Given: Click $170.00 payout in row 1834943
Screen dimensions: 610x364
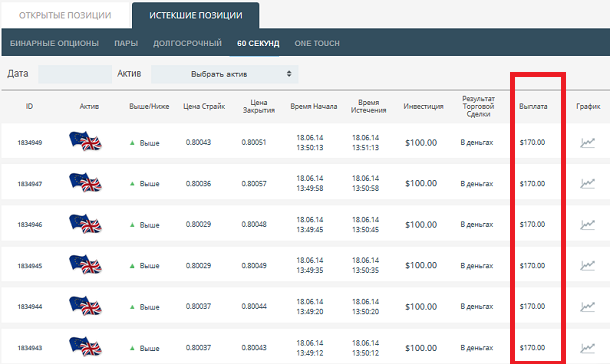Looking at the screenshot, I should click(x=532, y=348).
